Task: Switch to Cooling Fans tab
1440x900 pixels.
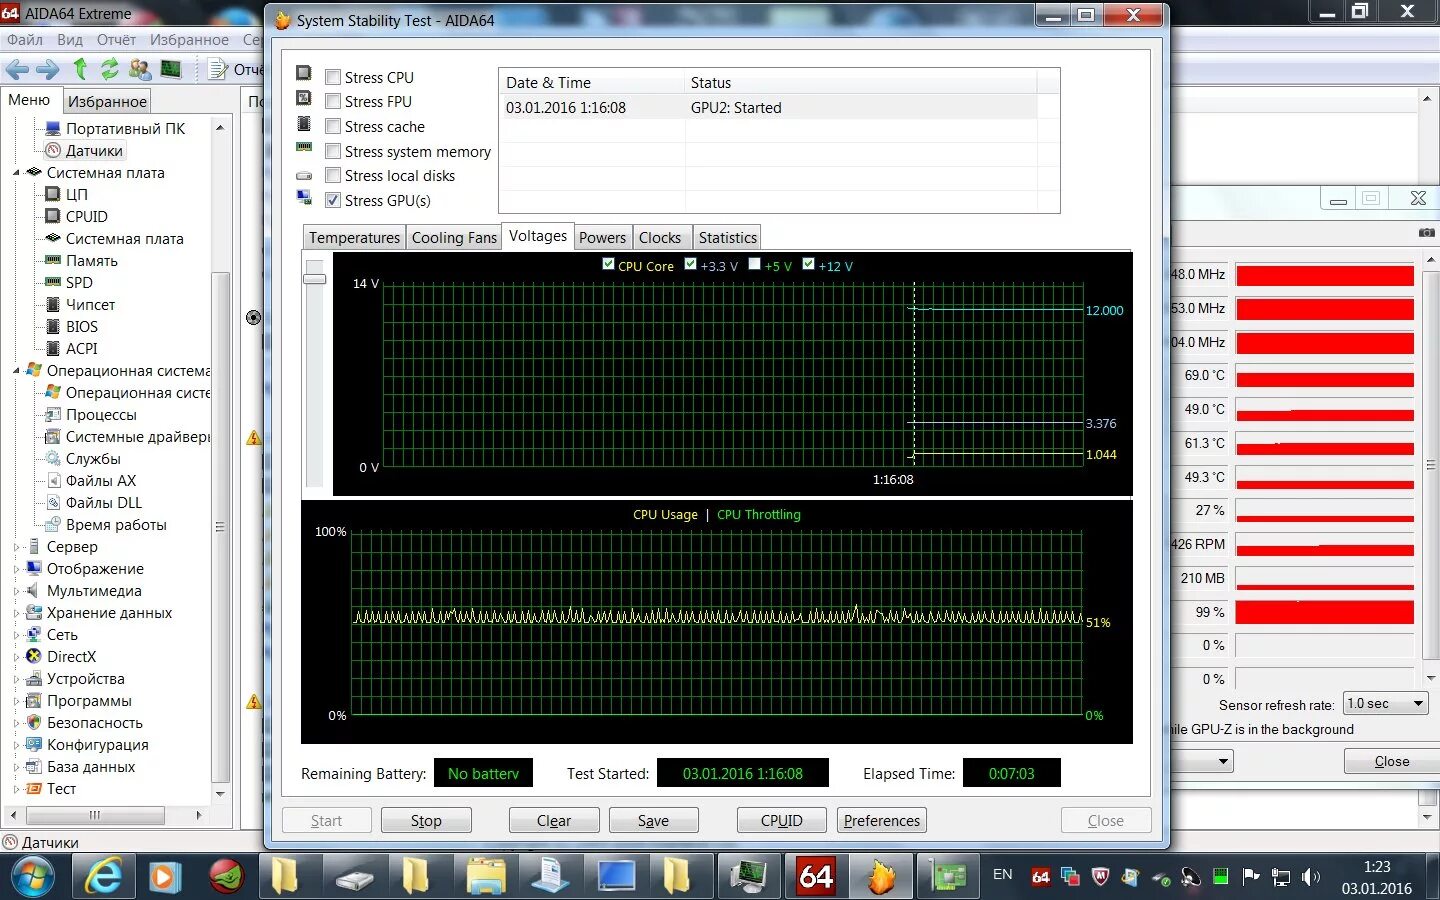Action: point(454,238)
